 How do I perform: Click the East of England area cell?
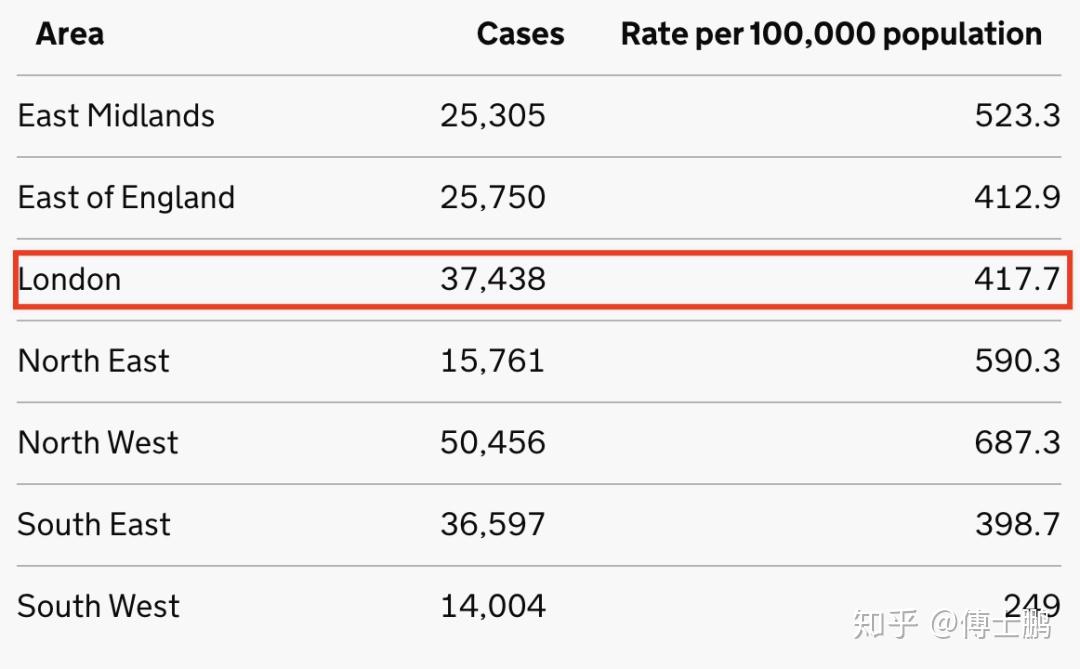click(126, 198)
